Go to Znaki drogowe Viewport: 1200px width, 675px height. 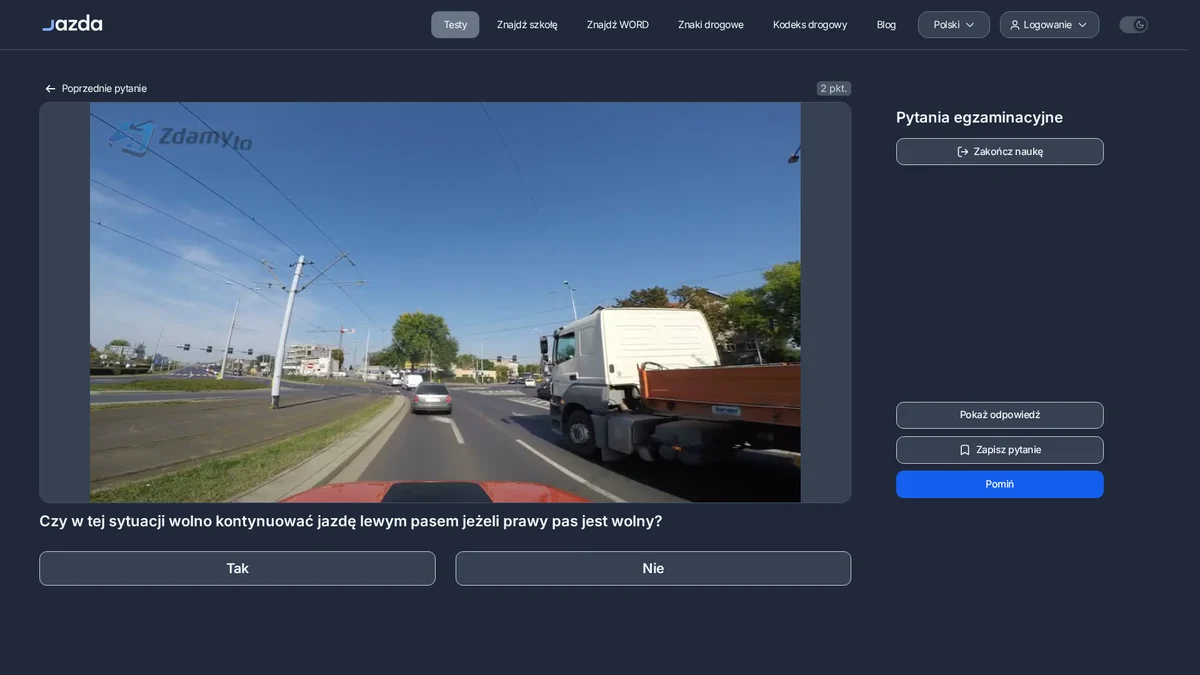point(711,25)
